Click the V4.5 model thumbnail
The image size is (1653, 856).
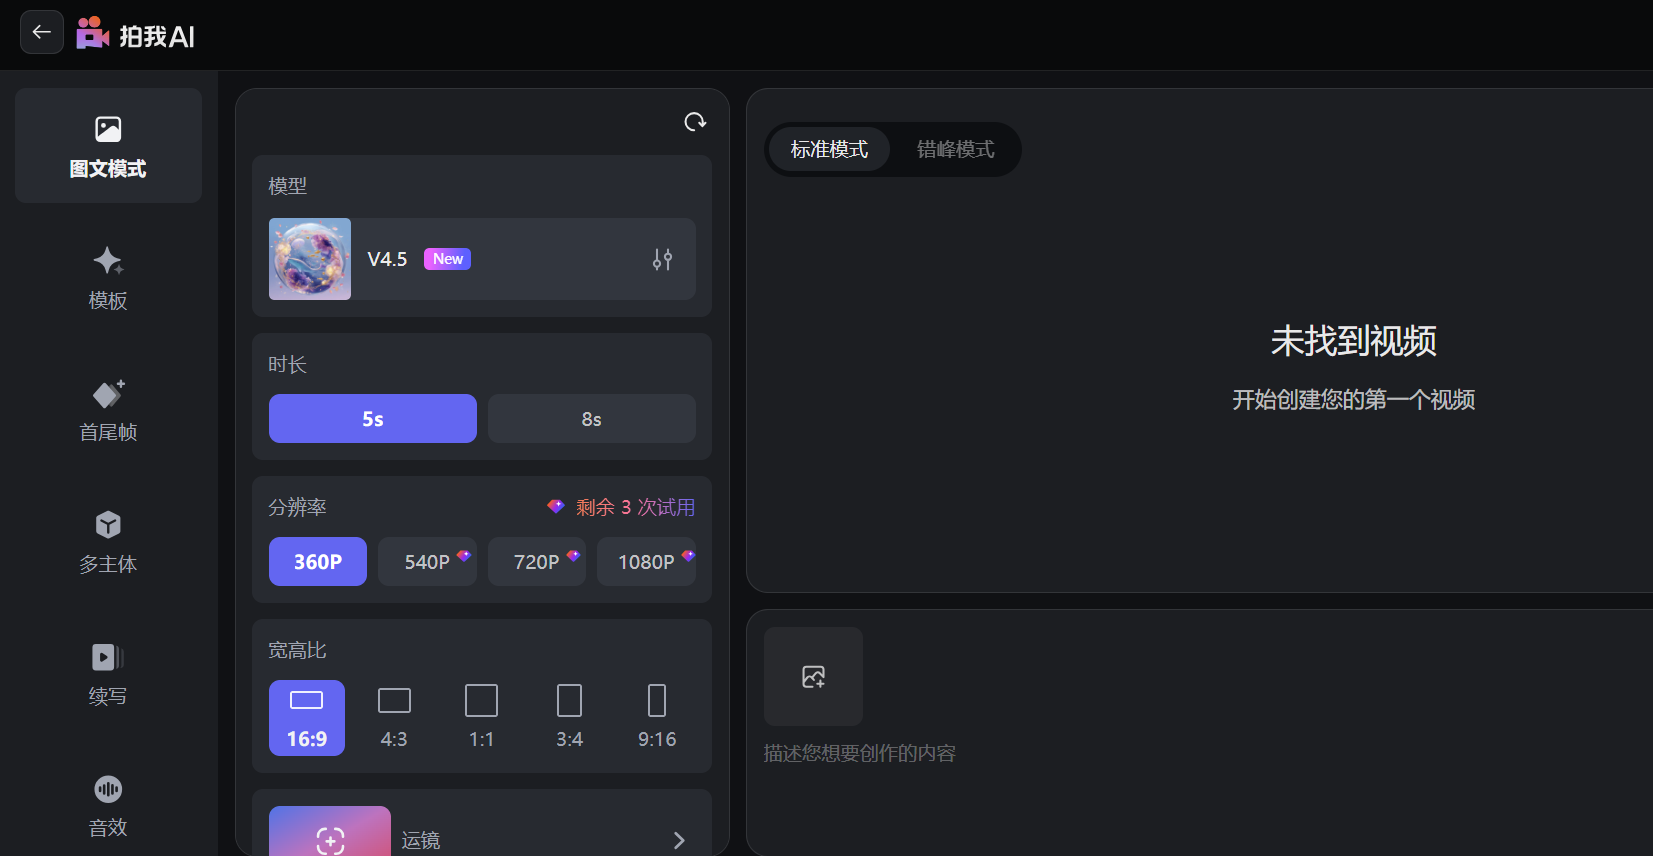click(310, 259)
